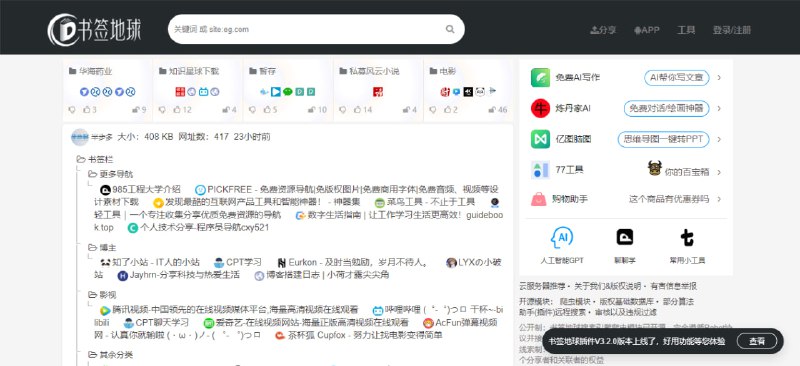Screen dimensions: 800x366
Task: Like the 电影 card (thumbs-up 2)
Action: point(451,110)
